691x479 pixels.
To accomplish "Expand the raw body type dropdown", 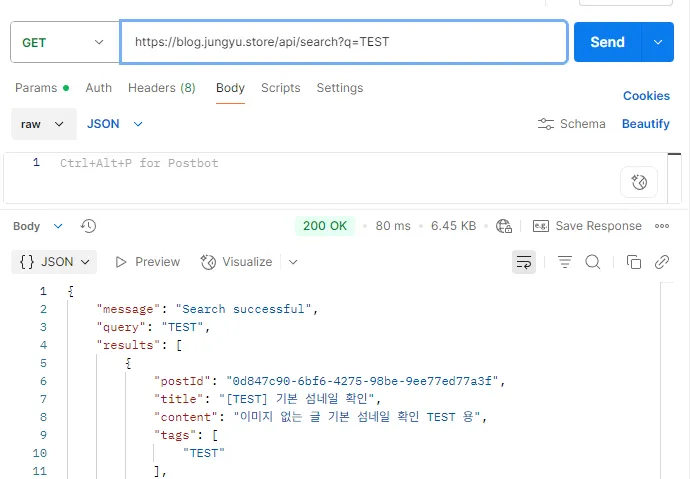I will click(x=44, y=124).
